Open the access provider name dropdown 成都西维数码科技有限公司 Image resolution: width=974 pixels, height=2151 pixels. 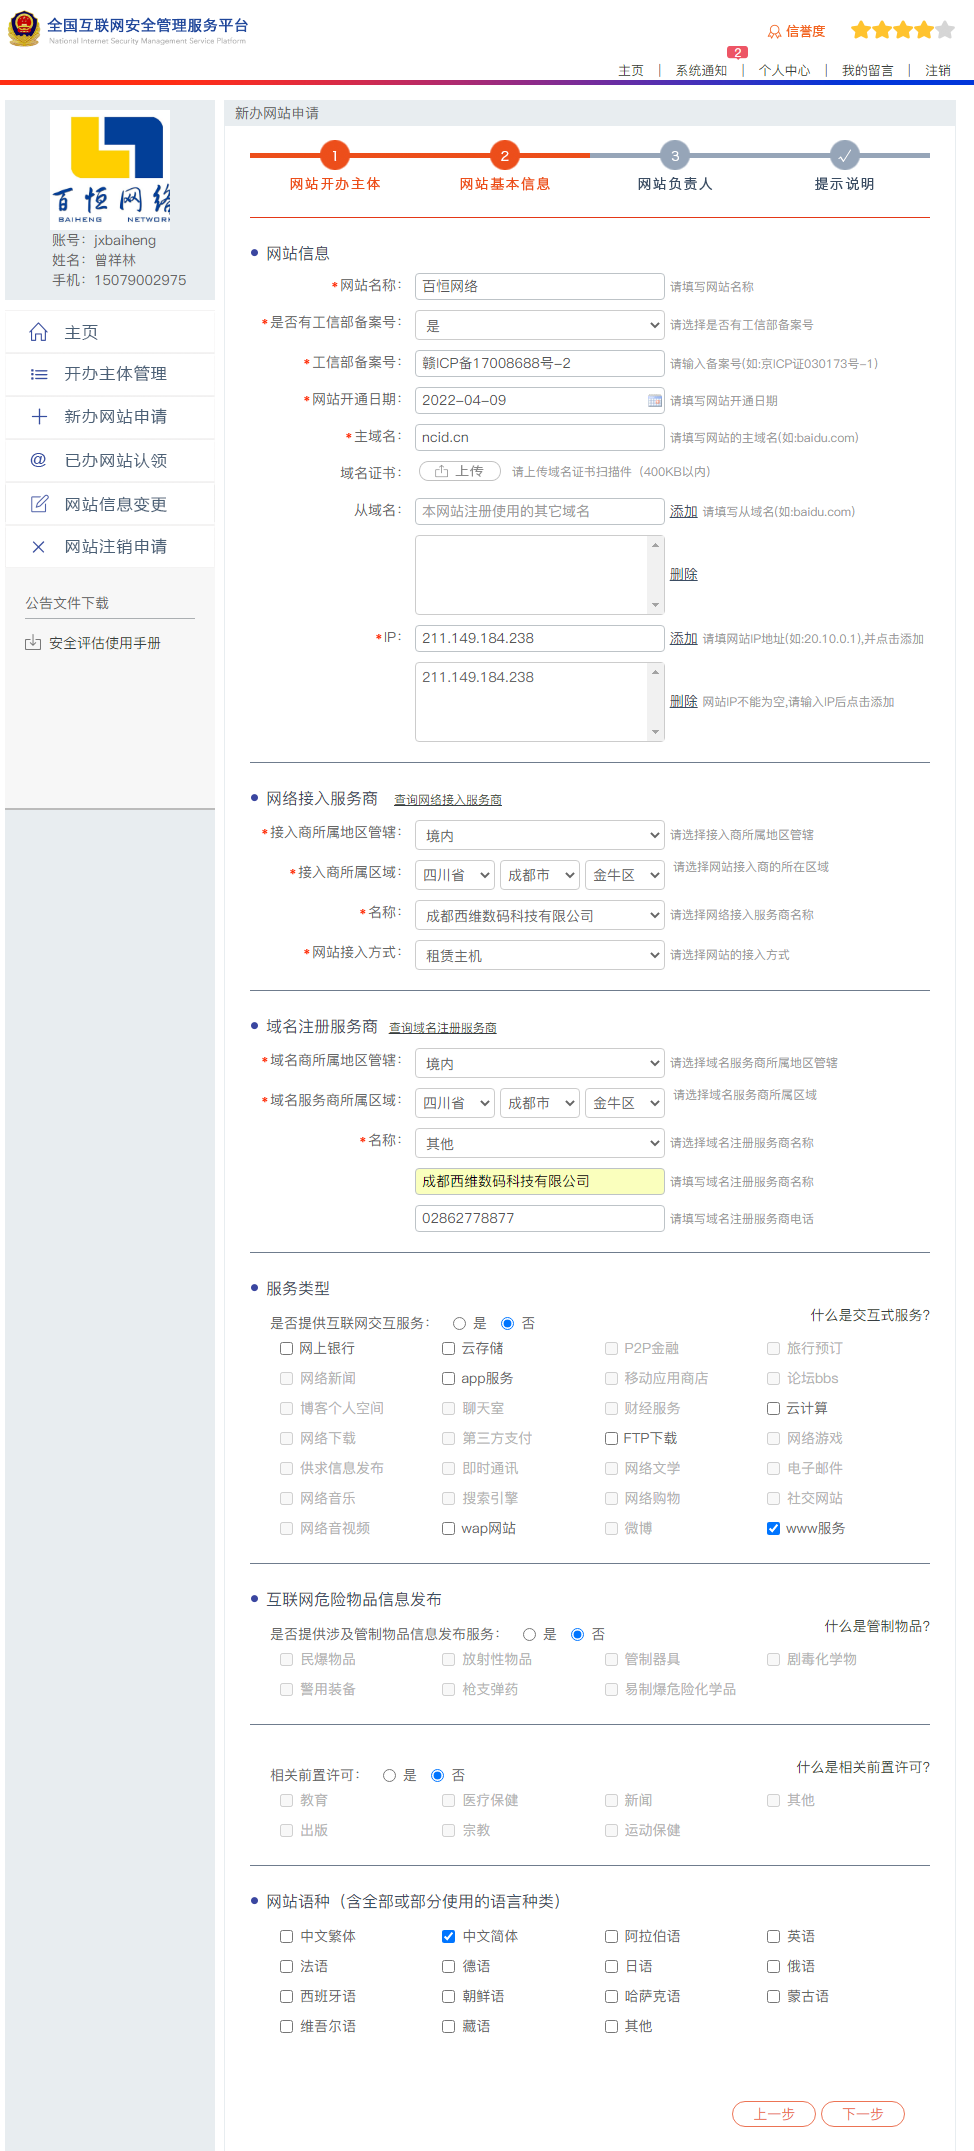(x=540, y=915)
